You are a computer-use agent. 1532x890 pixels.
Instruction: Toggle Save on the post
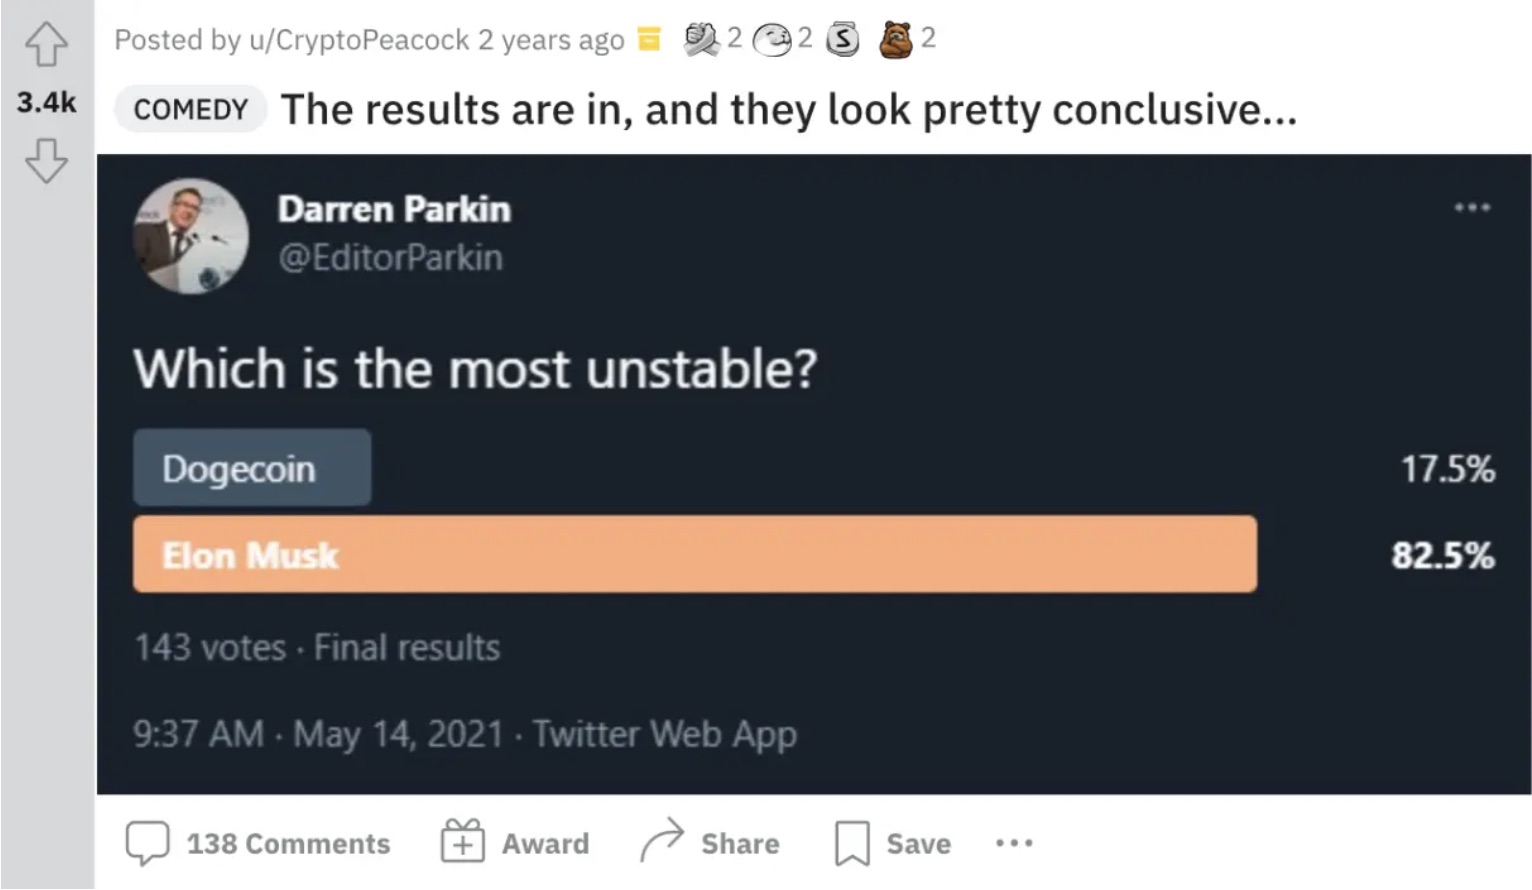click(893, 843)
